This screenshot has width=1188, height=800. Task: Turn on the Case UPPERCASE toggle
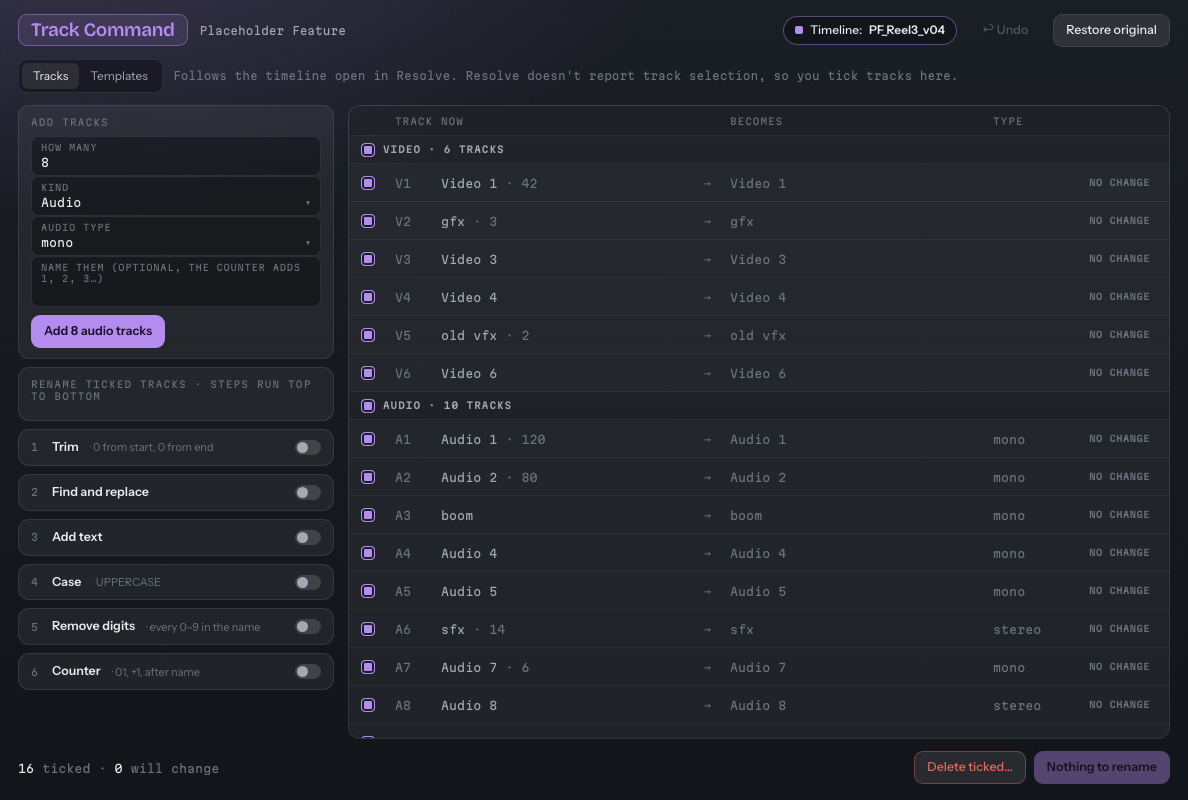click(x=308, y=583)
